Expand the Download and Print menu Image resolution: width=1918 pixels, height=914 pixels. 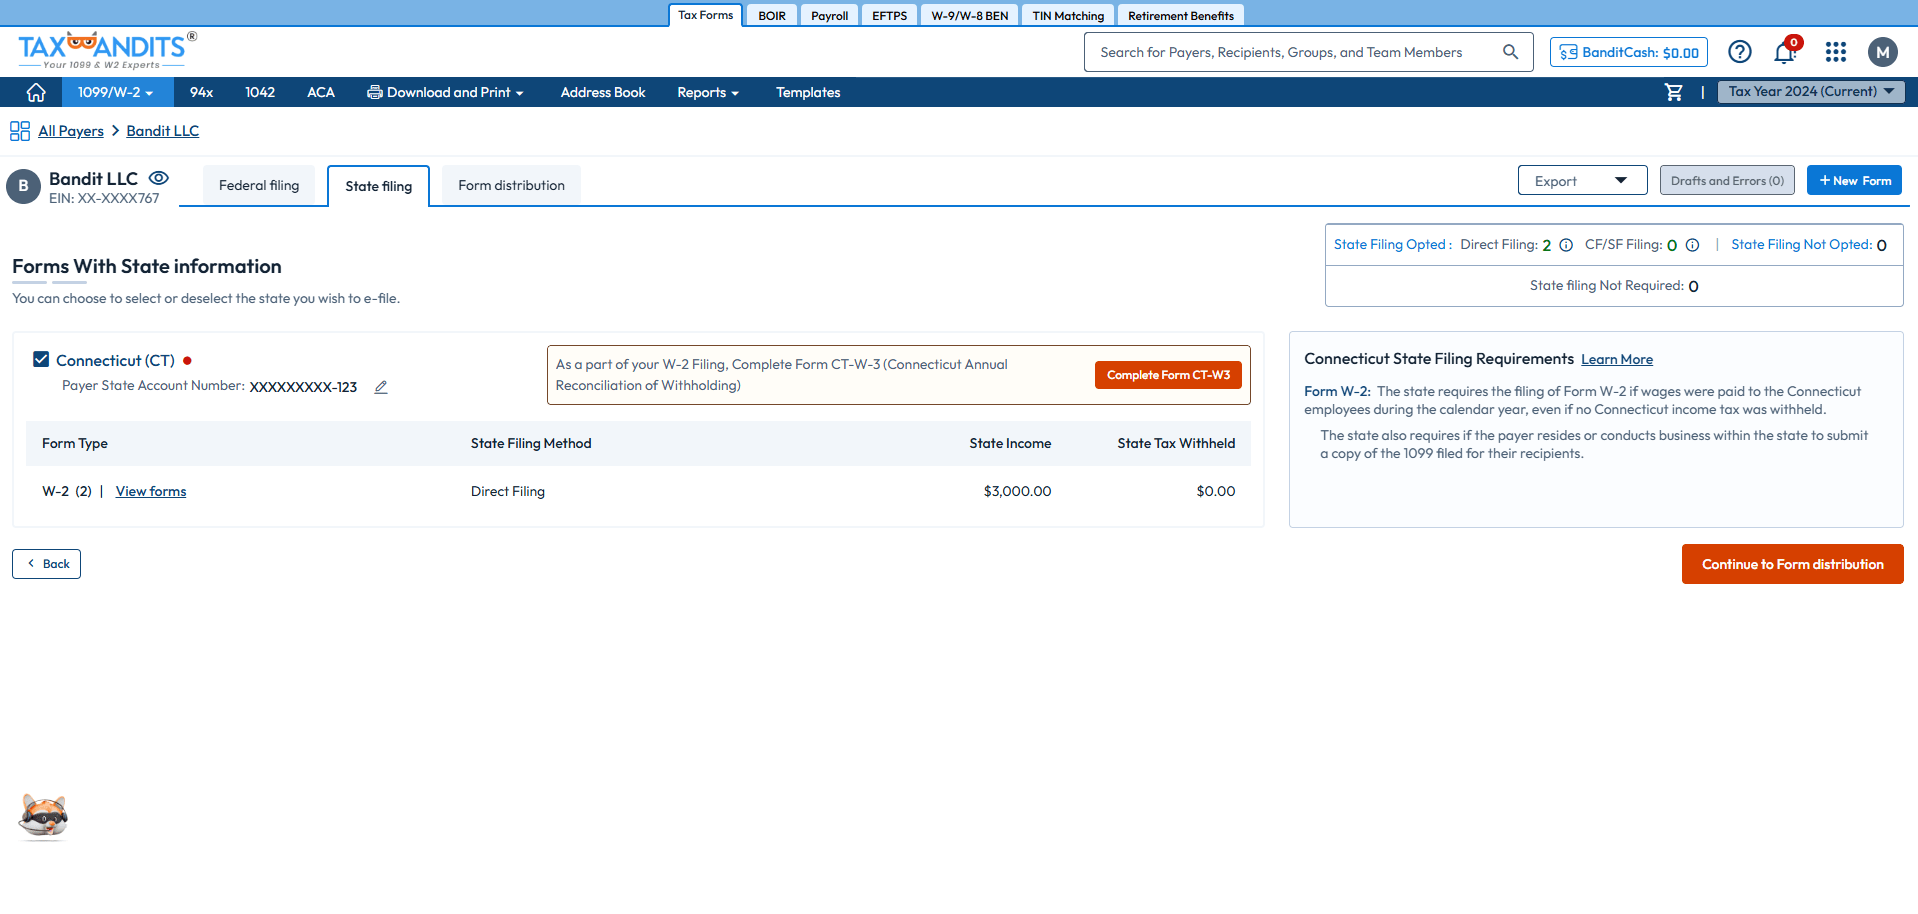point(445,92)
